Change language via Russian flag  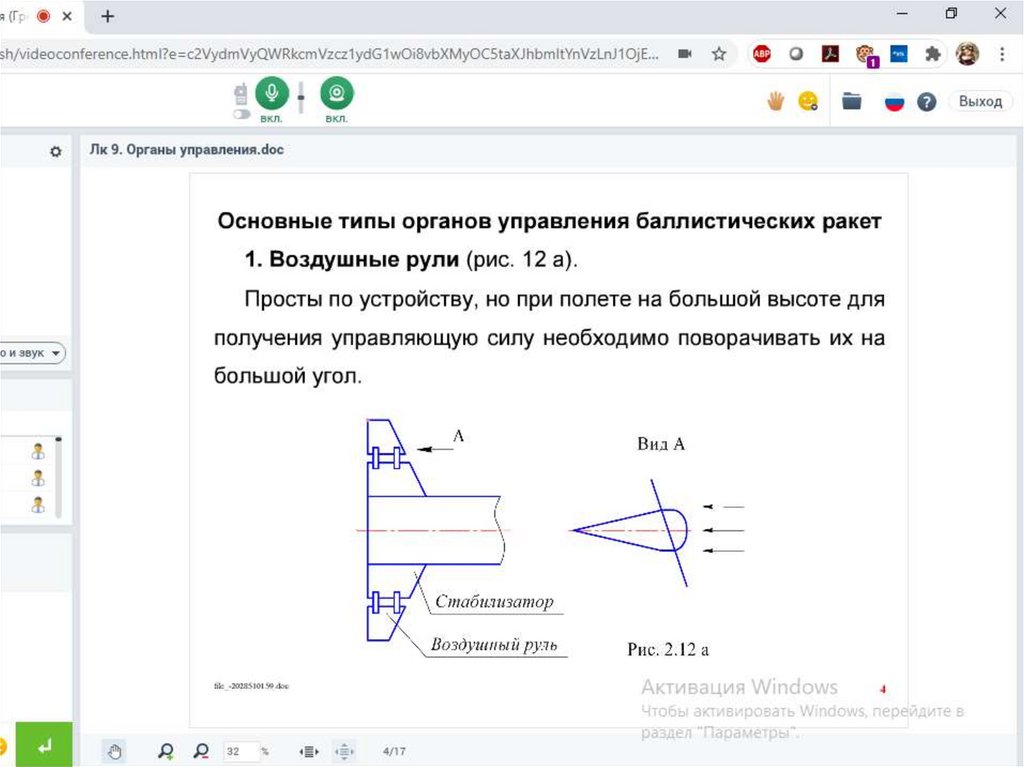tap(894, 102)
